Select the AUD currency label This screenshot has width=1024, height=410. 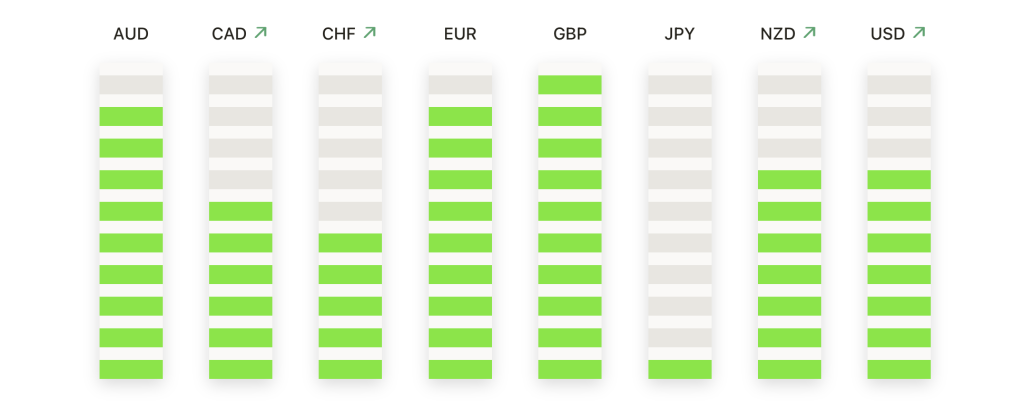click(x=131, y=34)
